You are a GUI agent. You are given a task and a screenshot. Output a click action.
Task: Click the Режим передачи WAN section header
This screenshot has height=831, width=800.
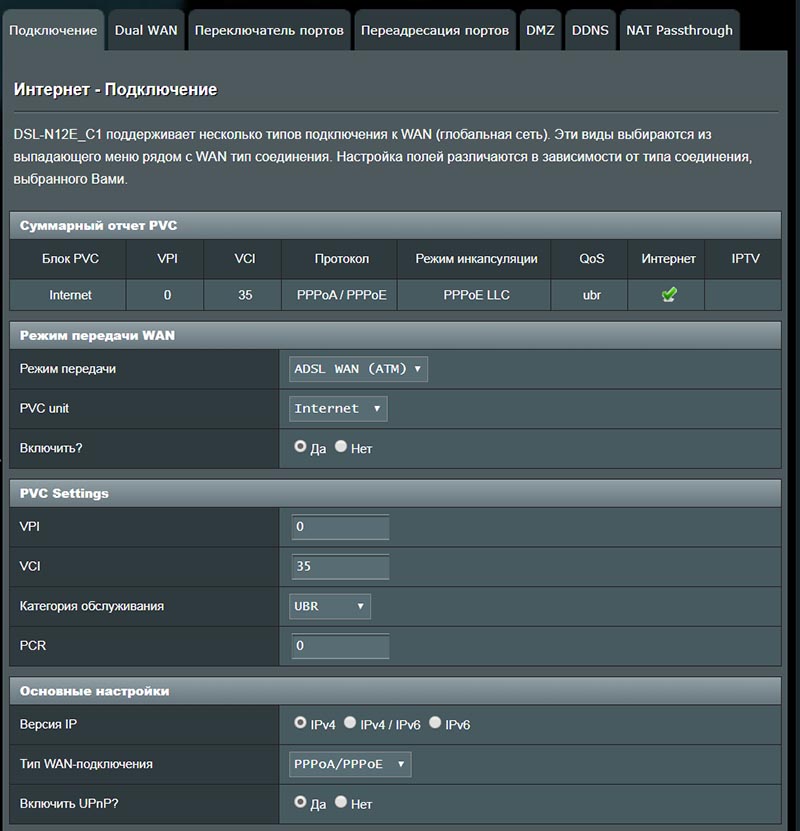[395, 335]
